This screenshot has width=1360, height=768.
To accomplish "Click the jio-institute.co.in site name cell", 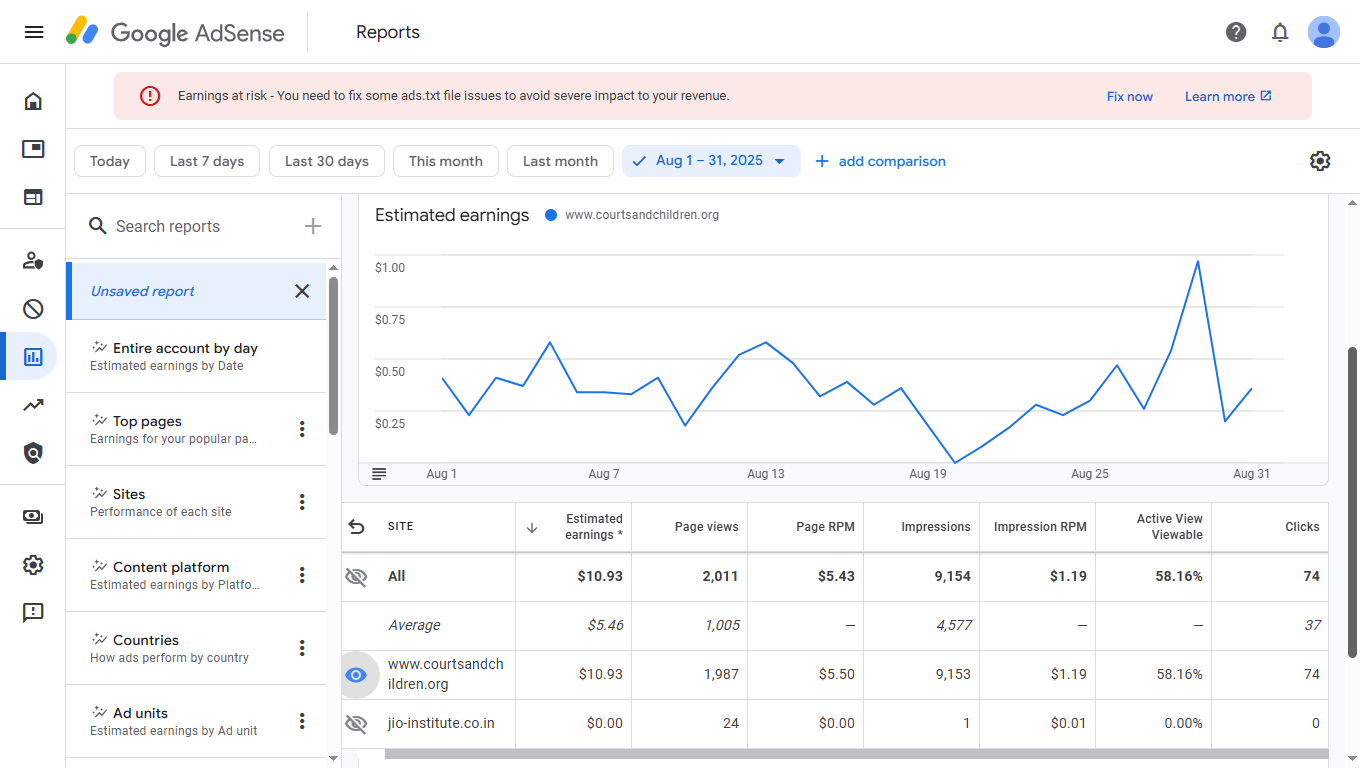I will [441, 723].
